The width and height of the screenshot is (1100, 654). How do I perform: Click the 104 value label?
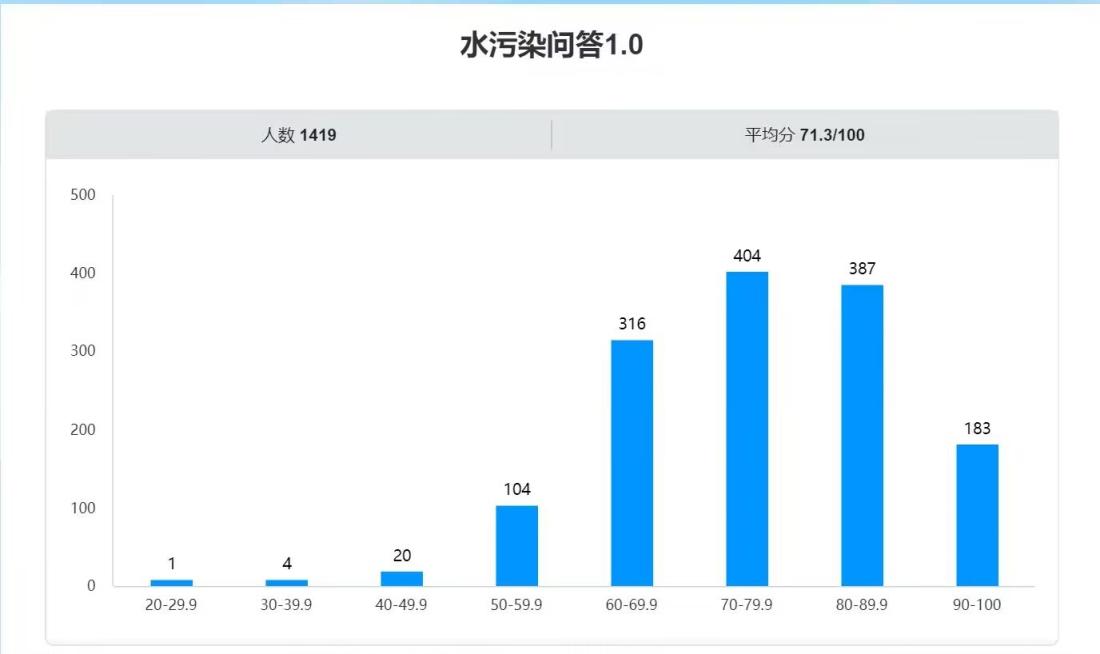tap(517, 489)
